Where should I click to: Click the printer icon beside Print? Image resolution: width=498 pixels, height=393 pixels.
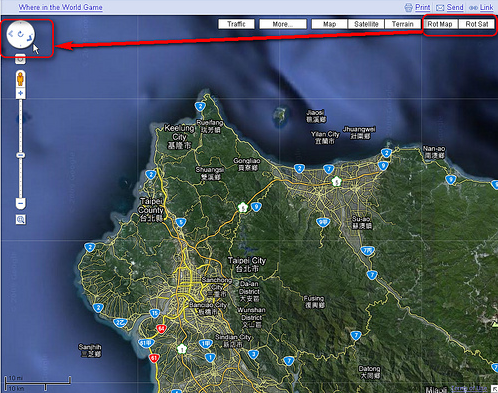tap(408, 7)
